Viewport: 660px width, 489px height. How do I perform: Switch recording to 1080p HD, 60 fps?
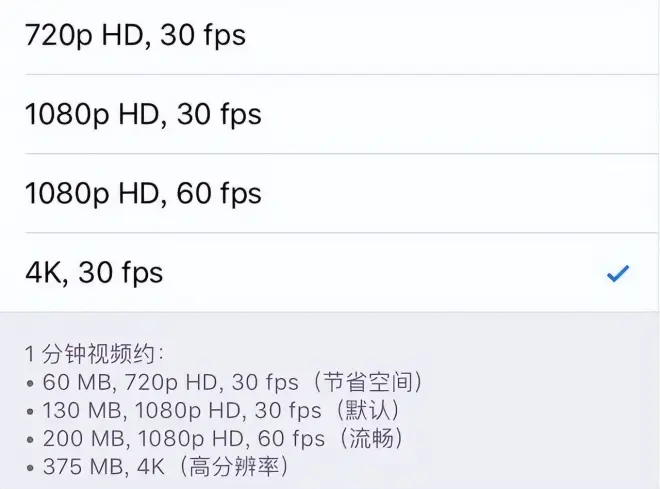click(143, 193)
